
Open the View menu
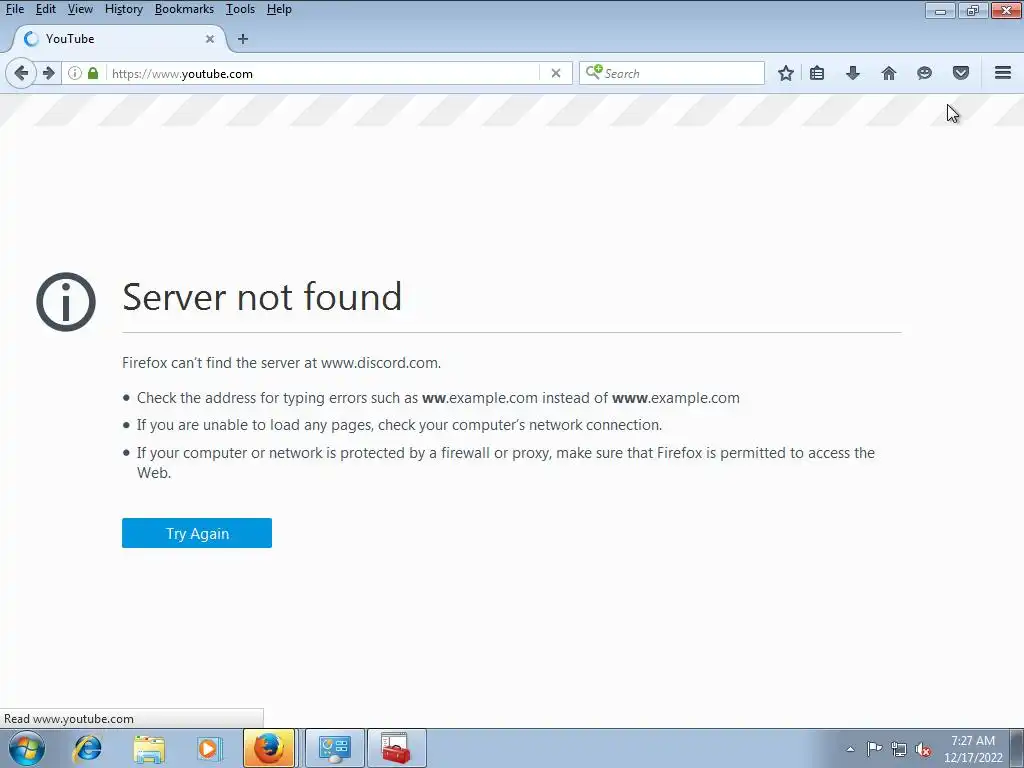click(80, 9)
